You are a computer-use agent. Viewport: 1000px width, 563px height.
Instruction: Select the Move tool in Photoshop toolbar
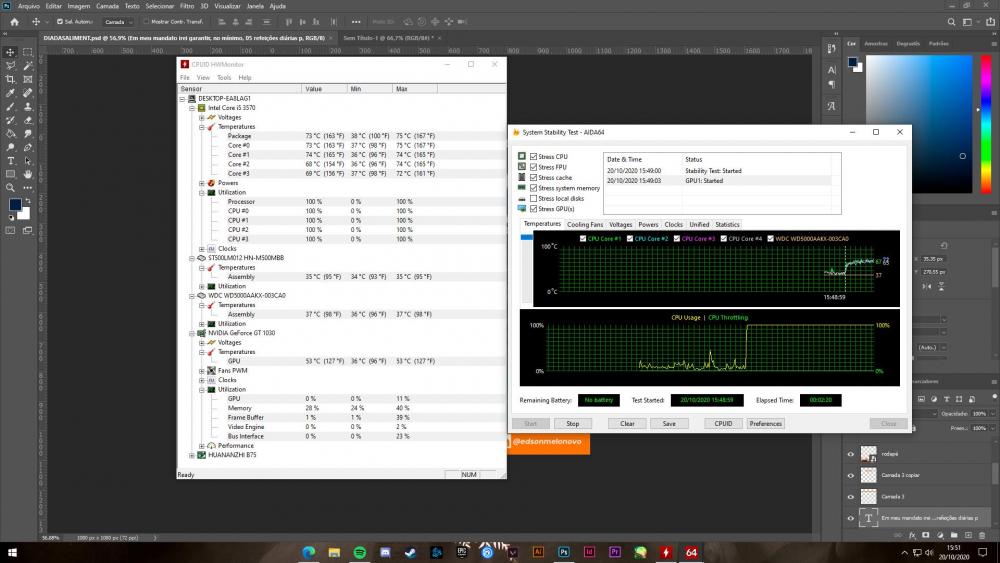coord(10,52)
